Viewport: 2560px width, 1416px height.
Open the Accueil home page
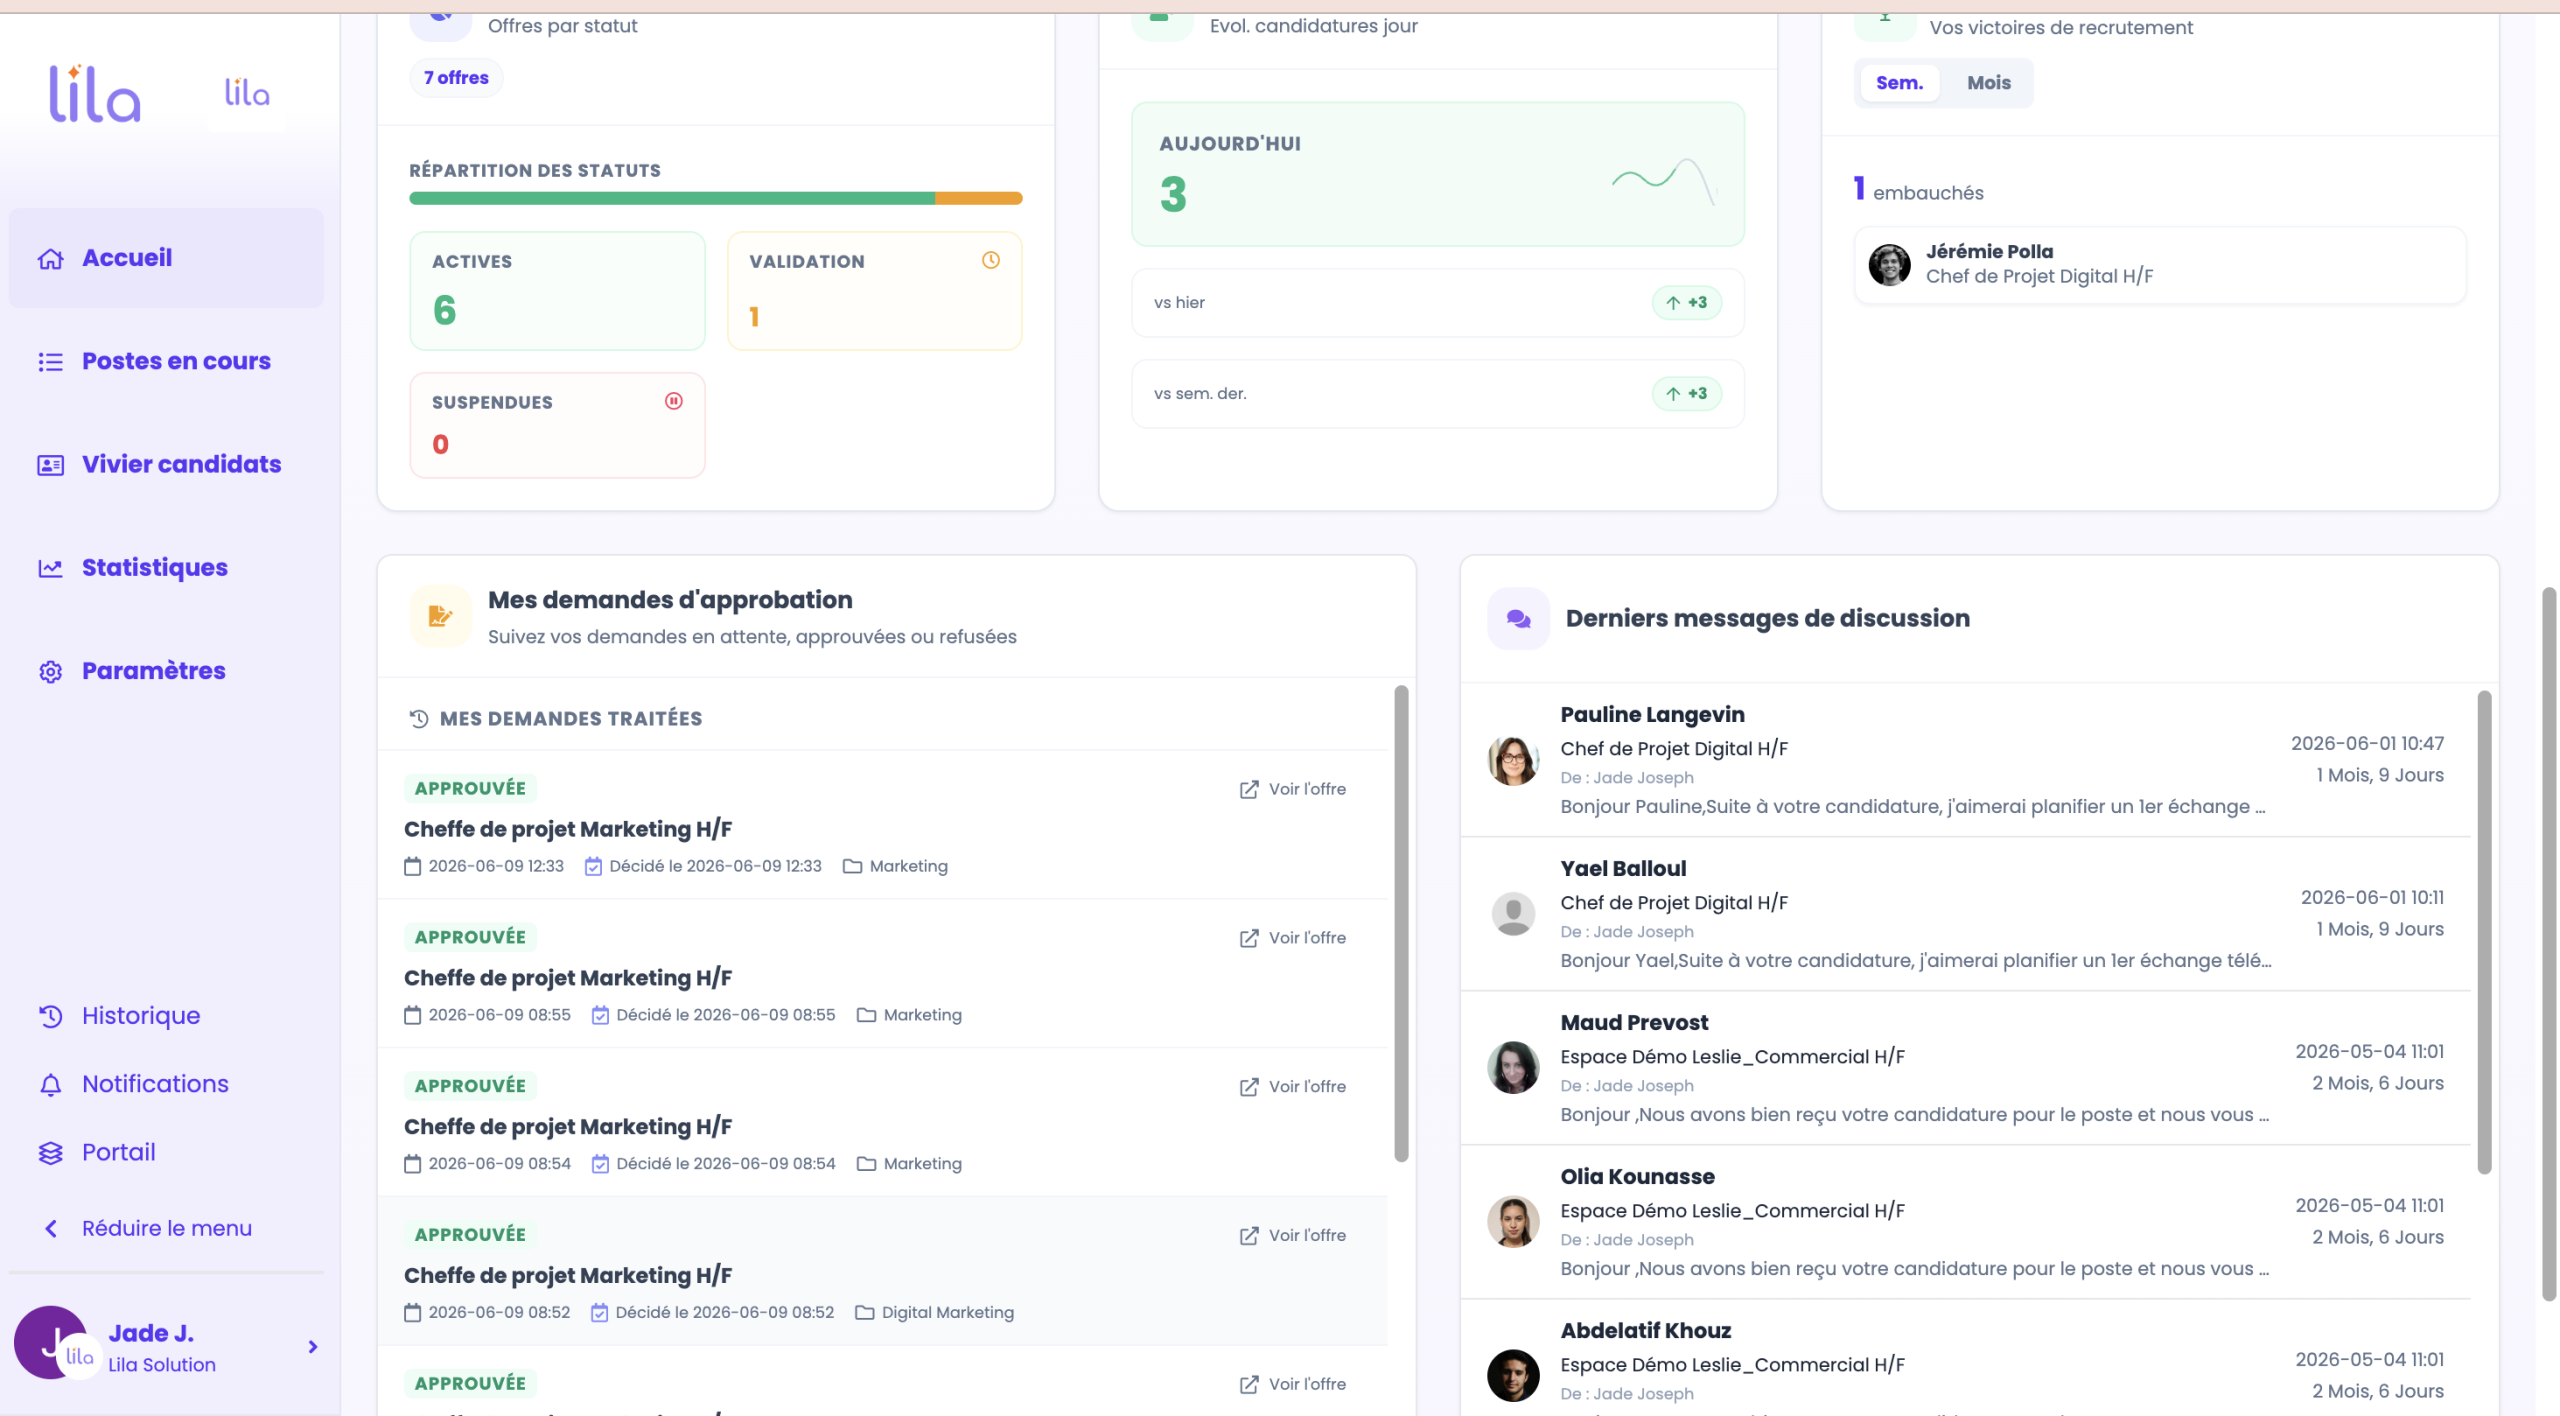[166, 258]
